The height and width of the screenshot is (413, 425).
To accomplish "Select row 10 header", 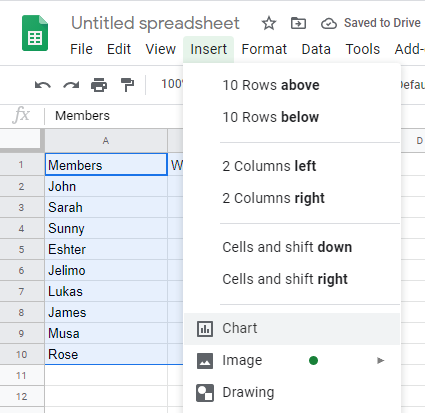I will pyautogui.click(x=21, y=354).
